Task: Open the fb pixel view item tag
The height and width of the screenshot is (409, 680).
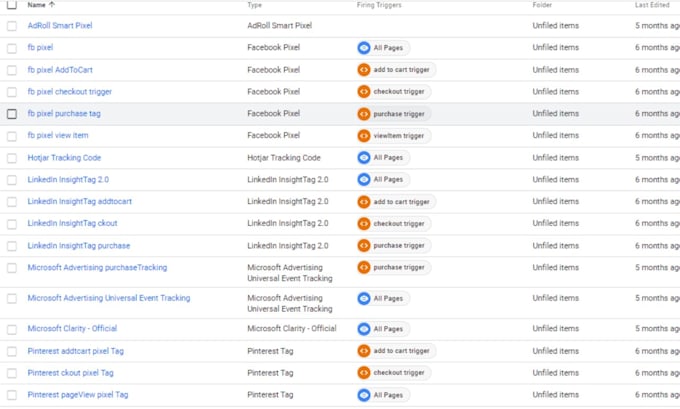Action: point(58,135)
